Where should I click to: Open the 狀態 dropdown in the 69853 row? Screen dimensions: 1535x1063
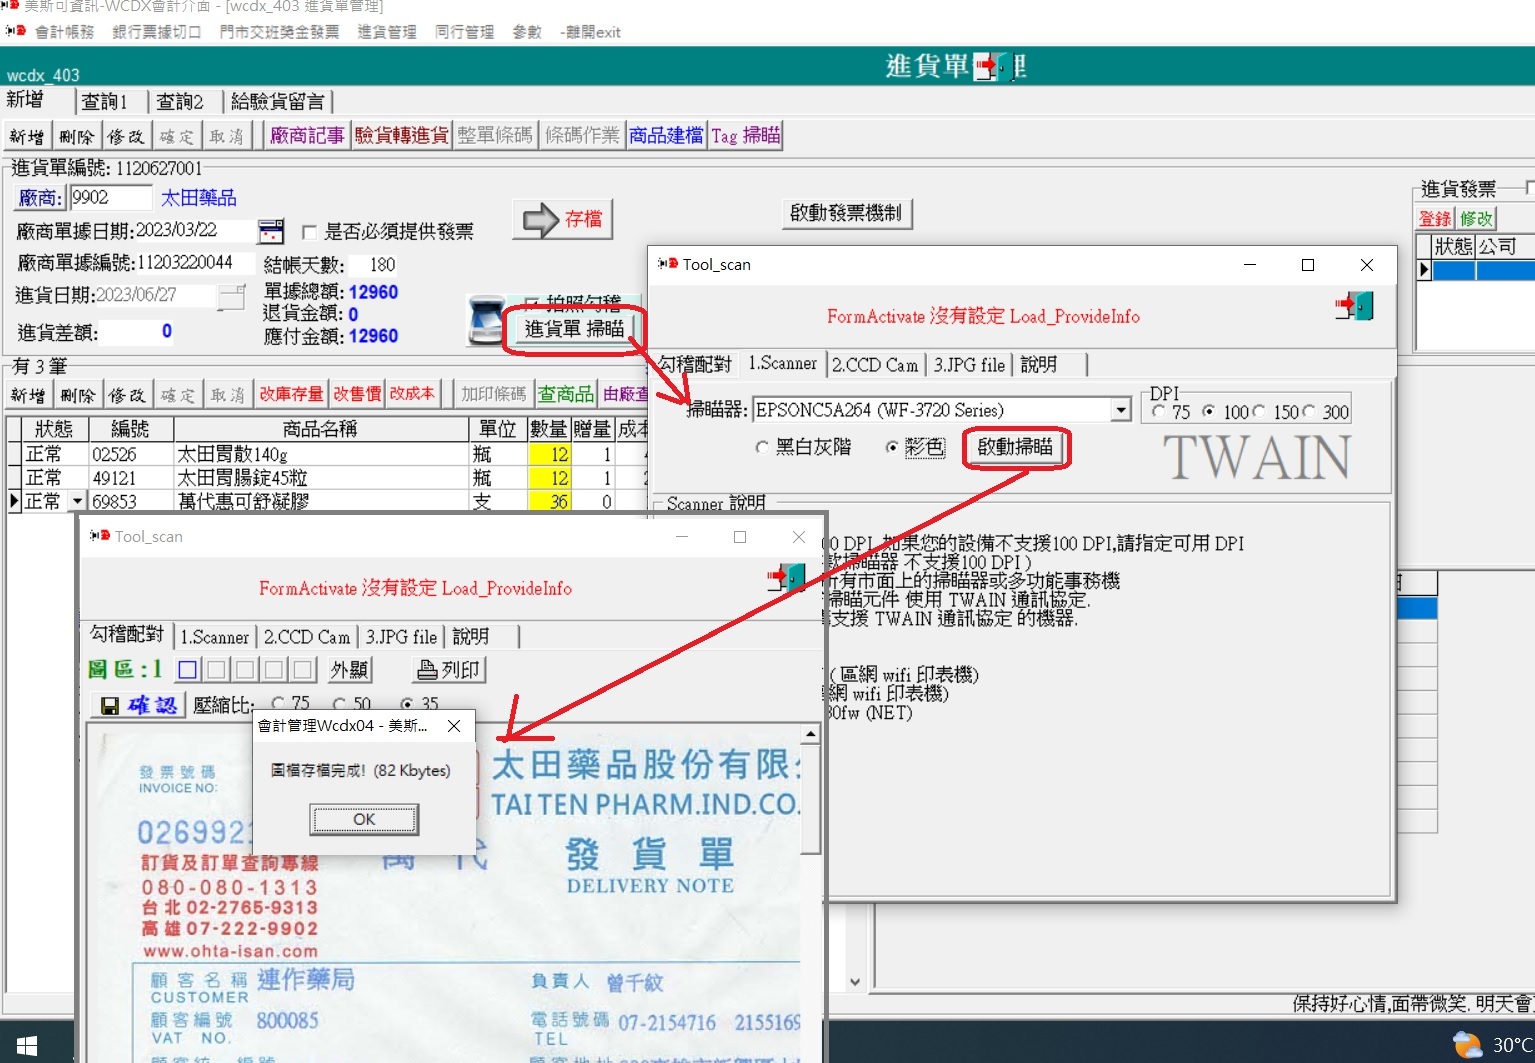tap(77, 501)
